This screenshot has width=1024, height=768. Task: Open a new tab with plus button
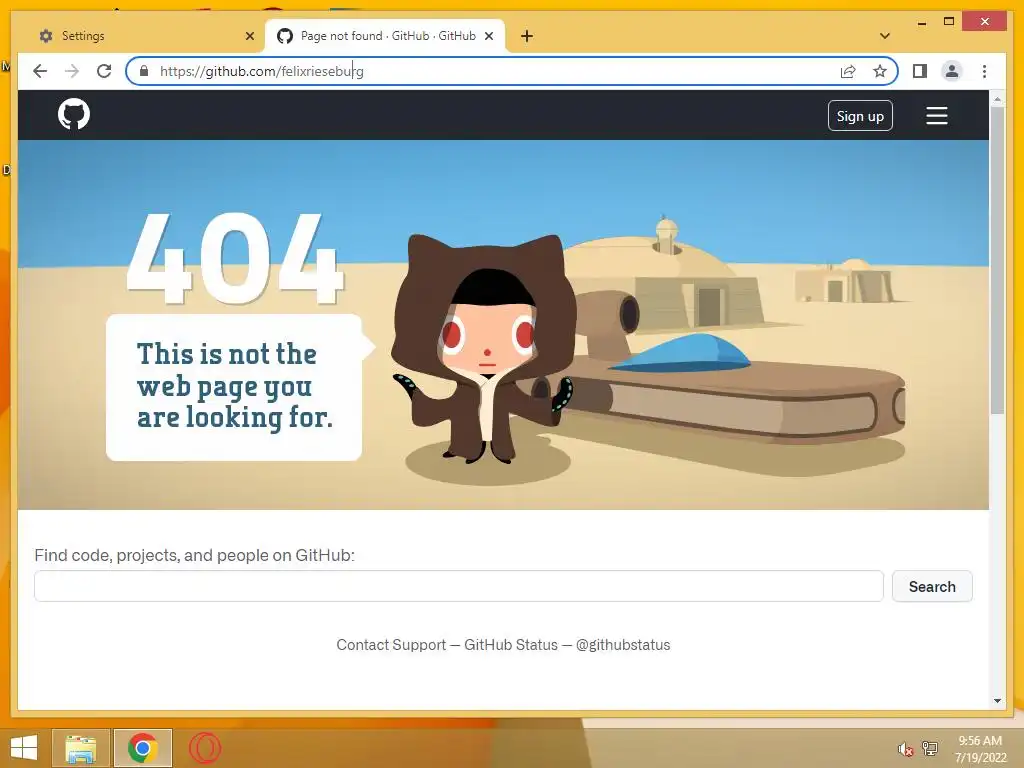[x=526, y=36]
